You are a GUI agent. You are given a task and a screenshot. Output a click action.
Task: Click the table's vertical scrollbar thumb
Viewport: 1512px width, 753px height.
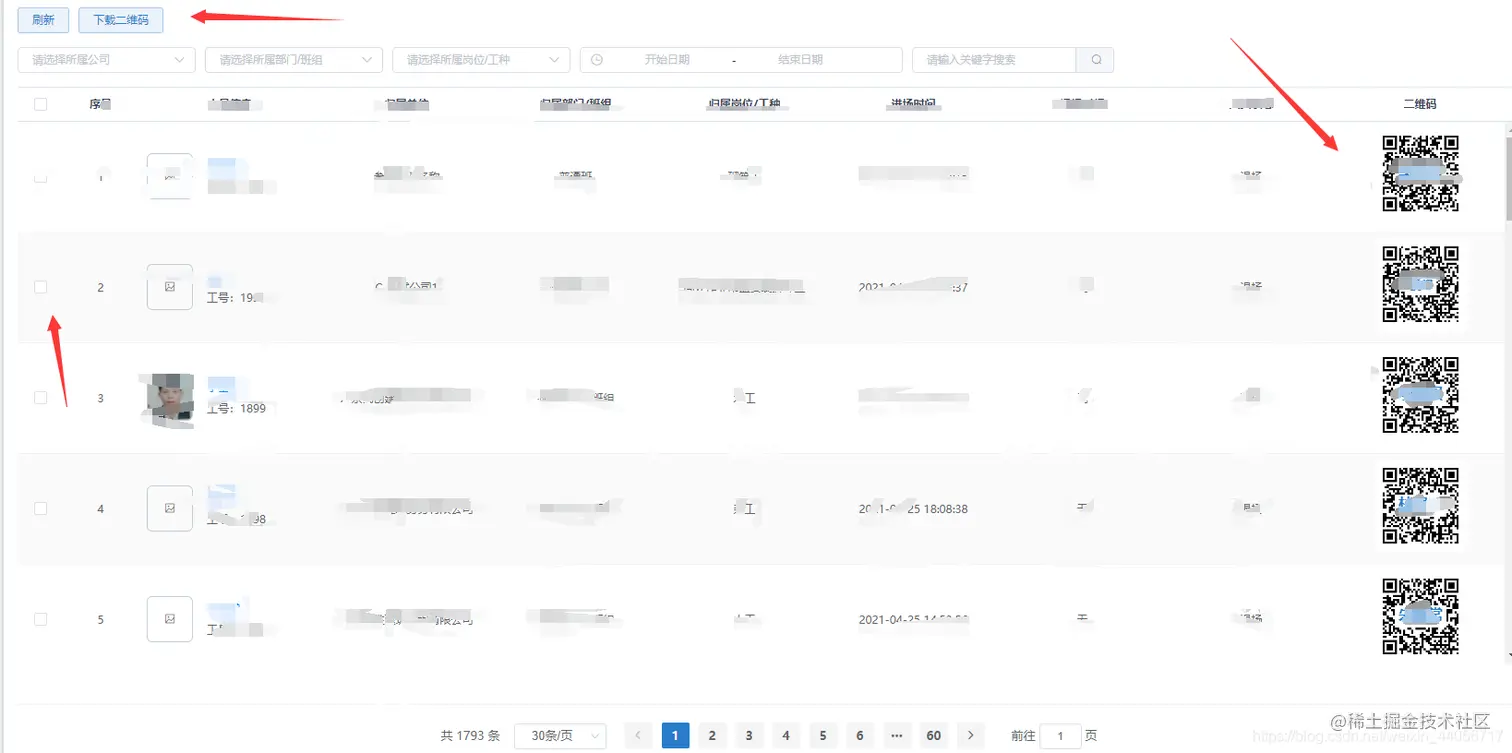pos(1508,179)
